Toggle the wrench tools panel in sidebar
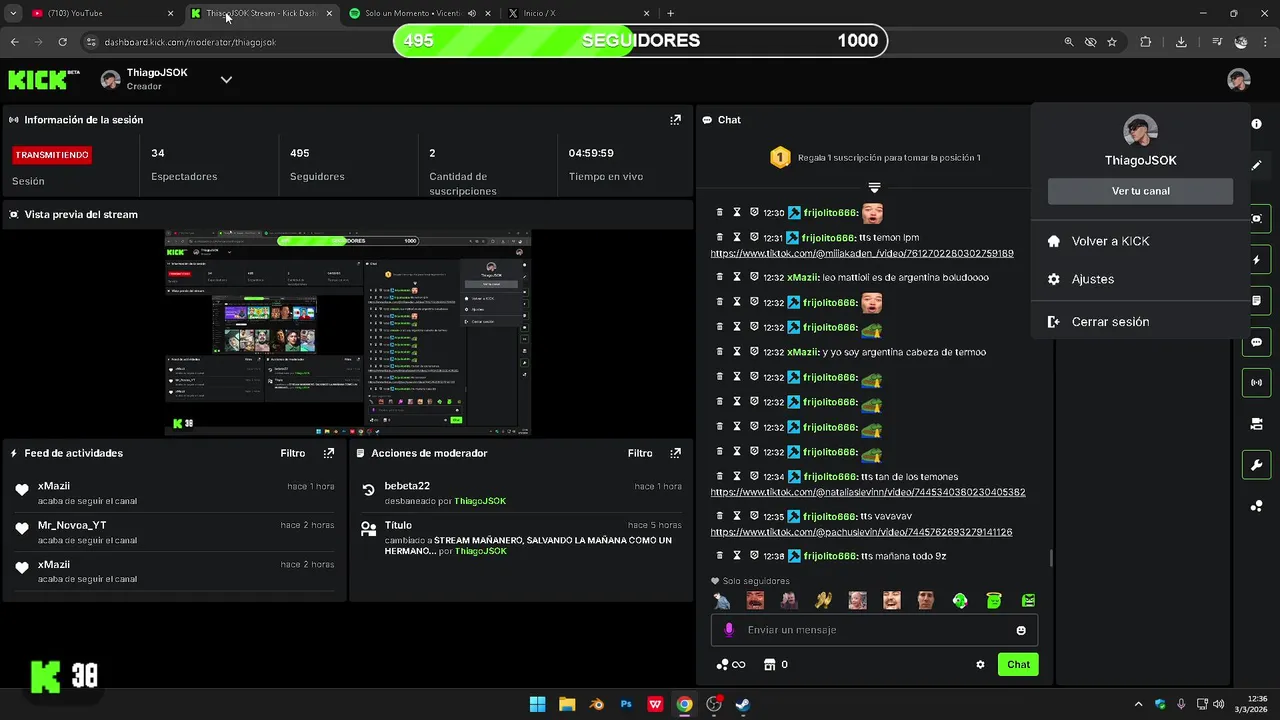 coord(1257,466)
